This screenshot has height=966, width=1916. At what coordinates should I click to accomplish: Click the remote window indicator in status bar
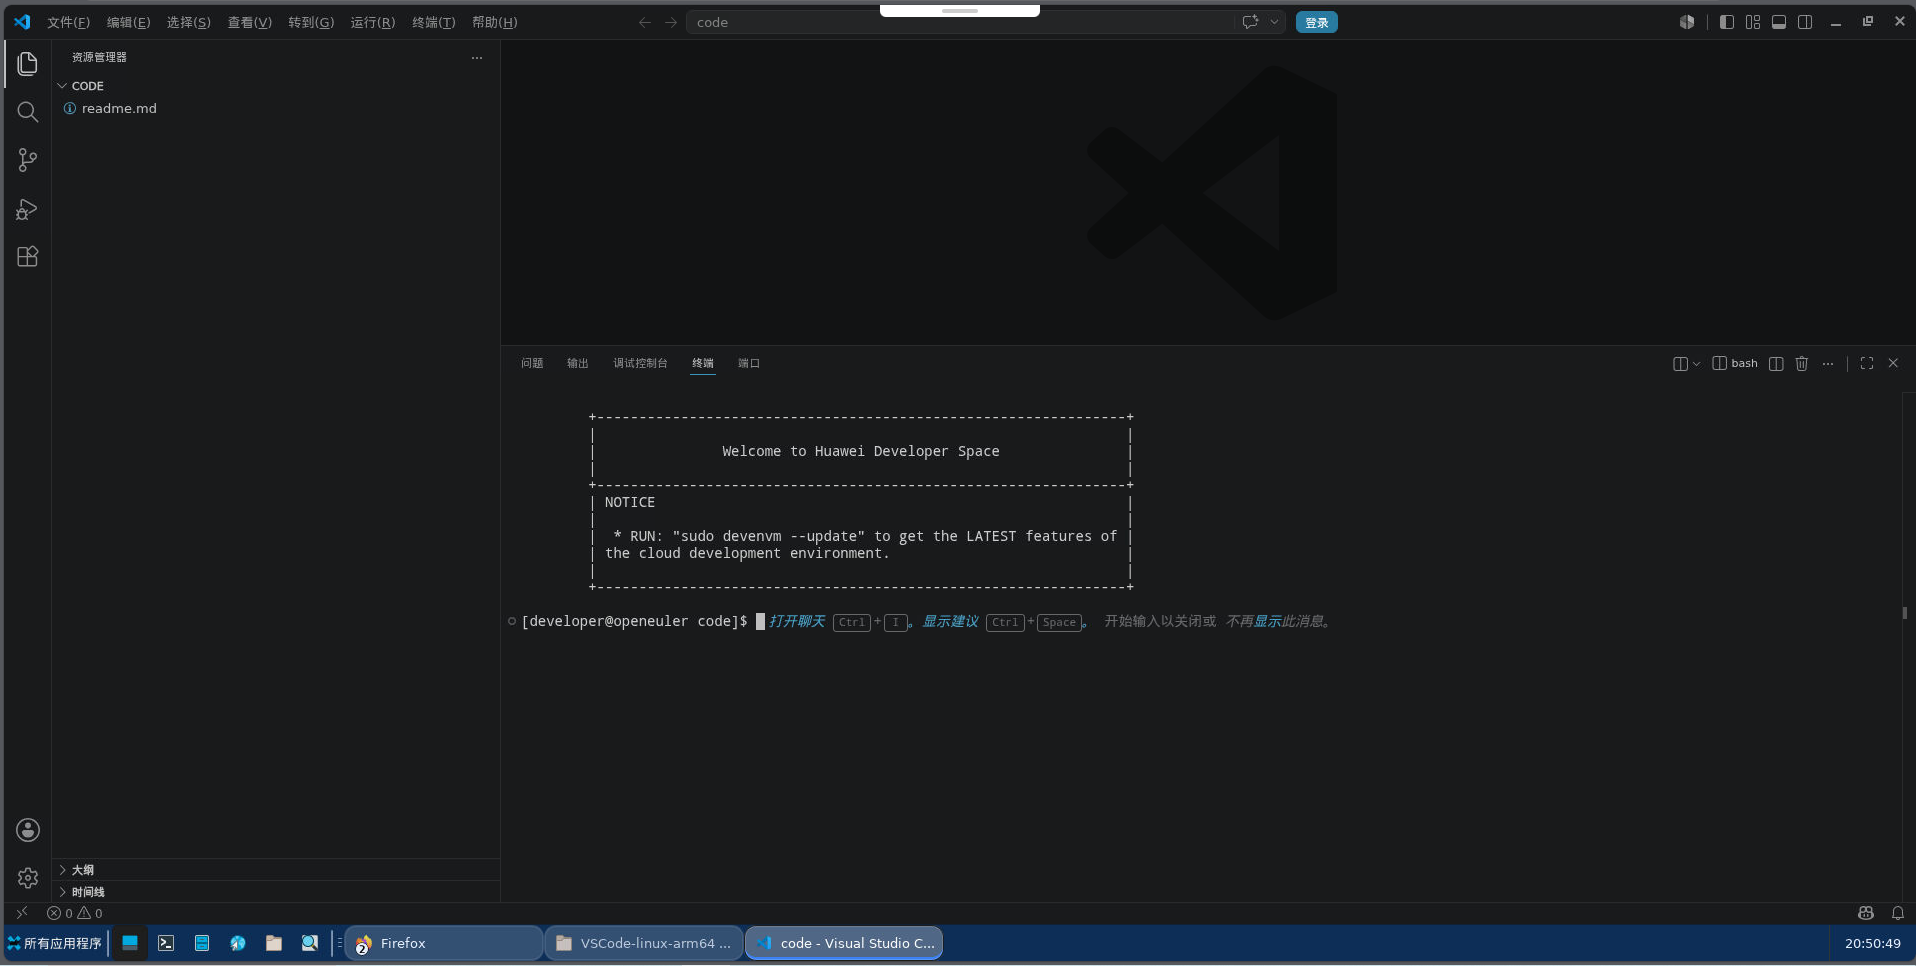point(22,913)
